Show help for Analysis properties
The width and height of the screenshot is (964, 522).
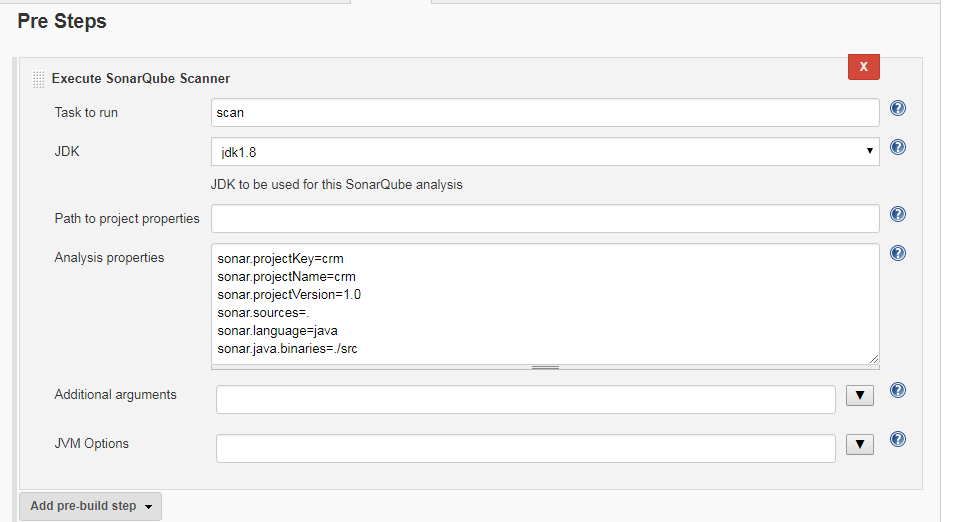(898, 253)
